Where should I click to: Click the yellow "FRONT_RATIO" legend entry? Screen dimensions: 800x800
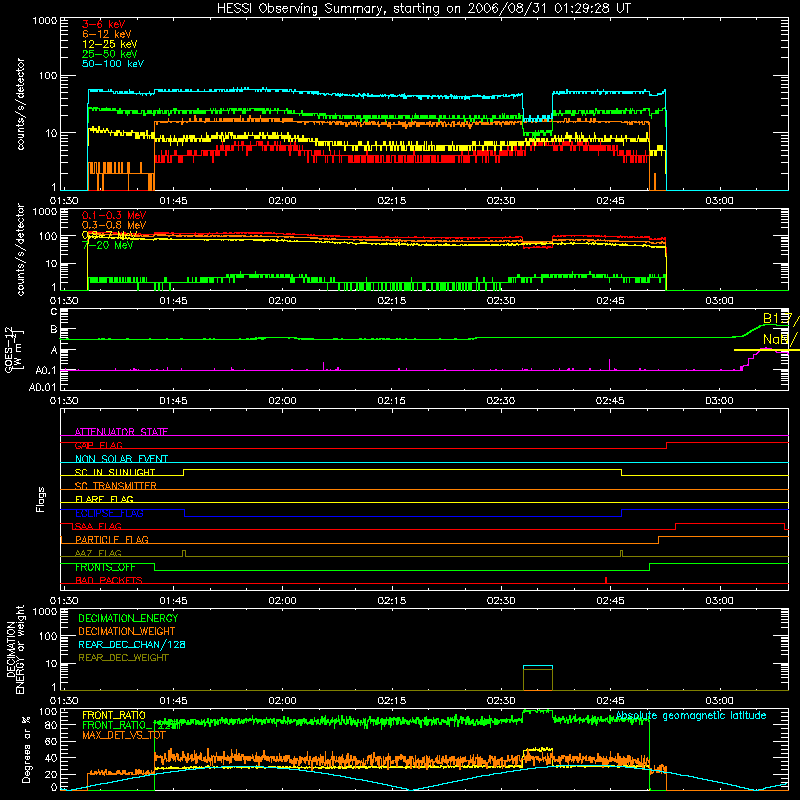point(114,715)
